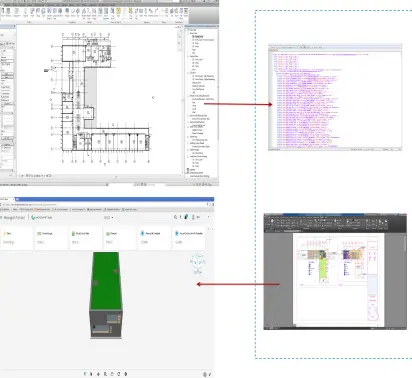Click the user profile icon in web viewer header

(x=193, y=217)
